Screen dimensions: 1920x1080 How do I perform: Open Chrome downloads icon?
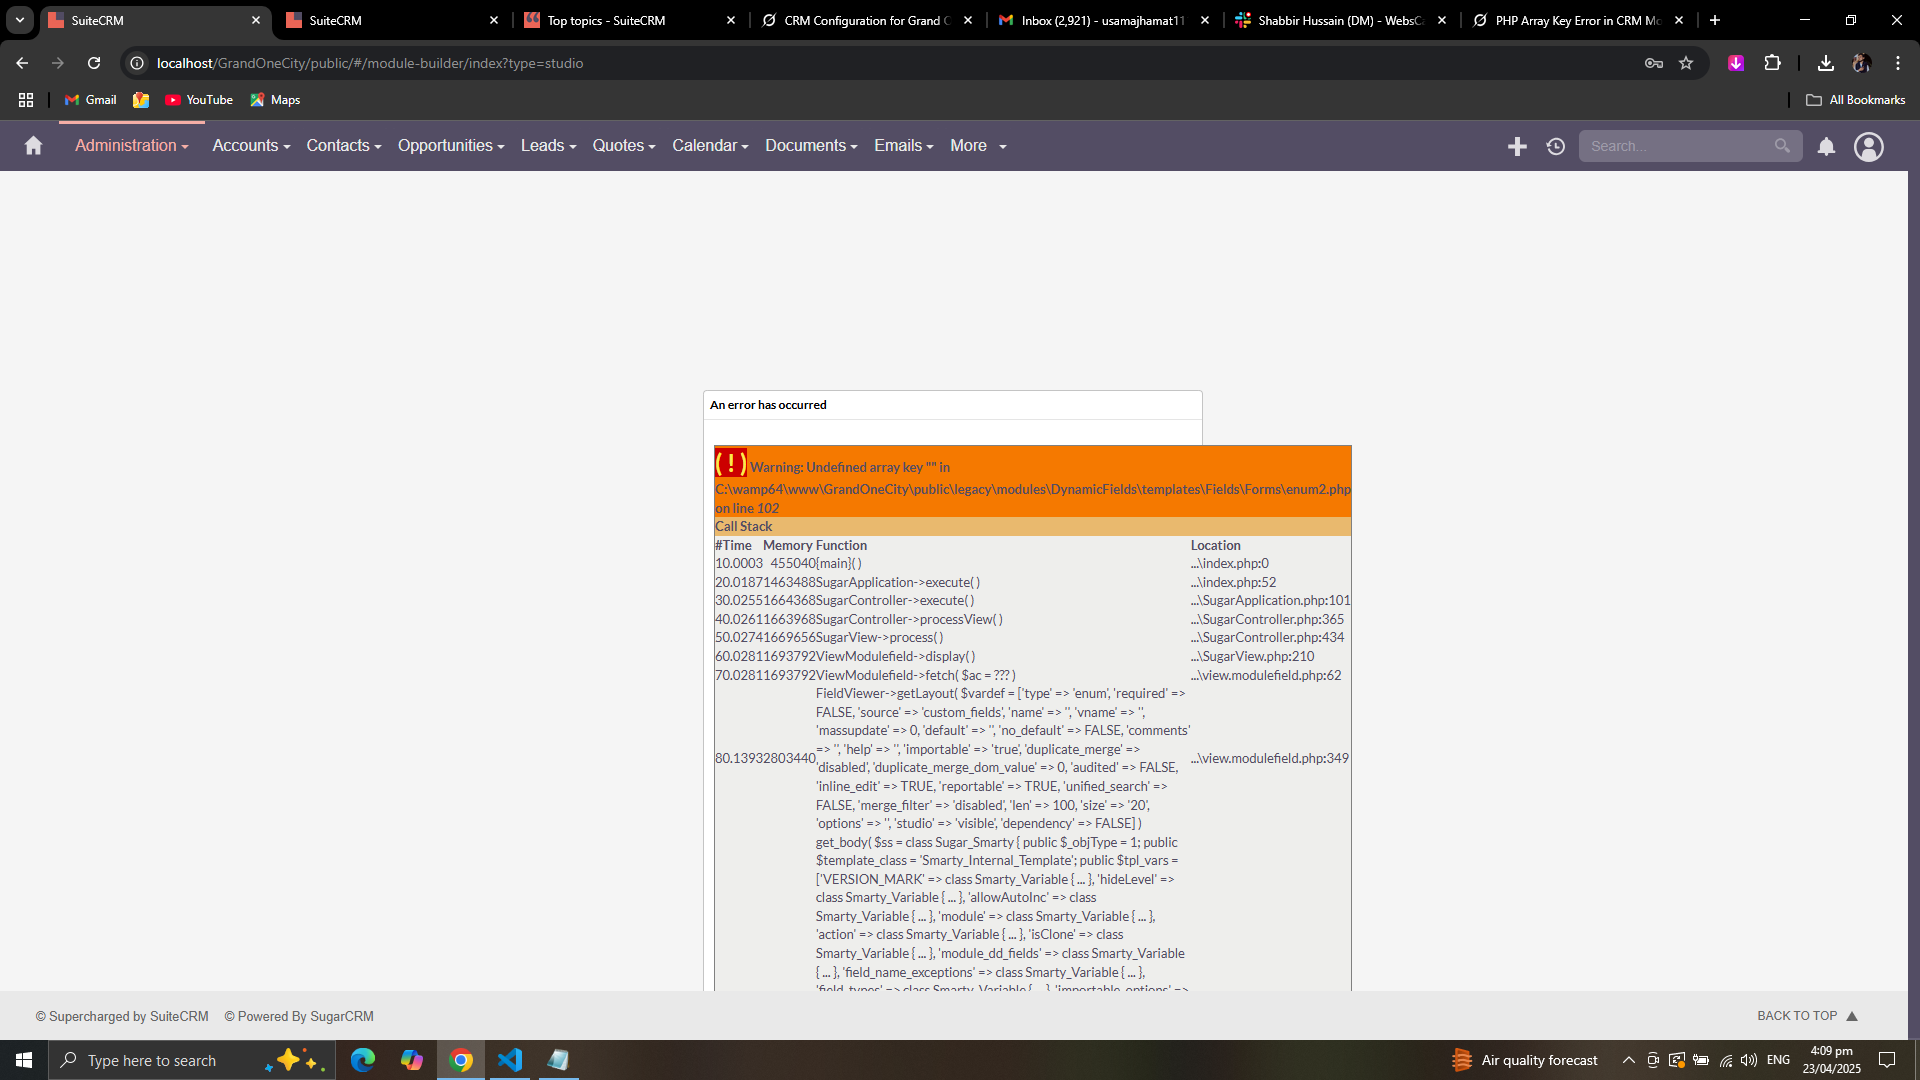tap(1826, 63)
